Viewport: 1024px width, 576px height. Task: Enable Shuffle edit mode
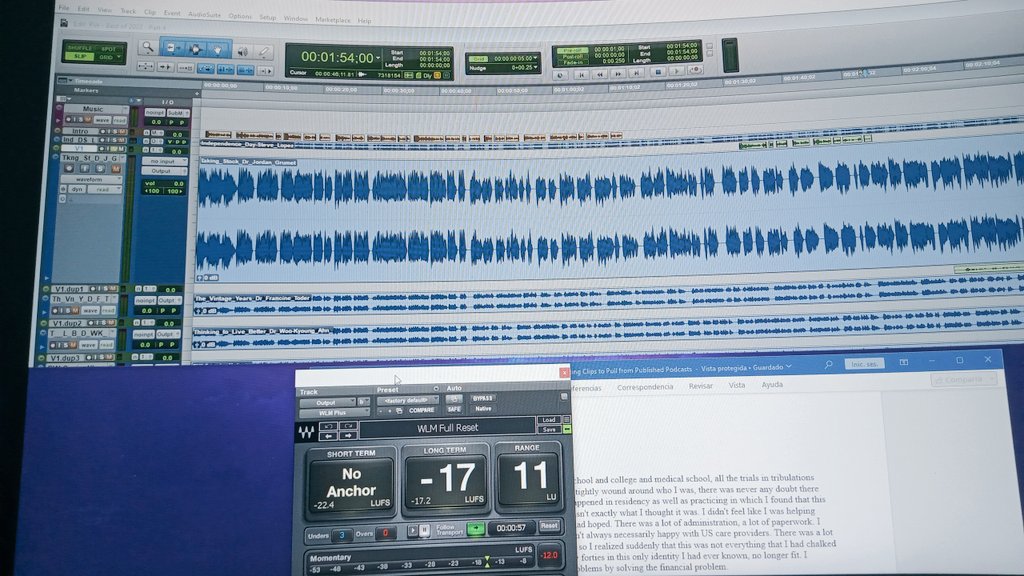click(x=80, y=48)
